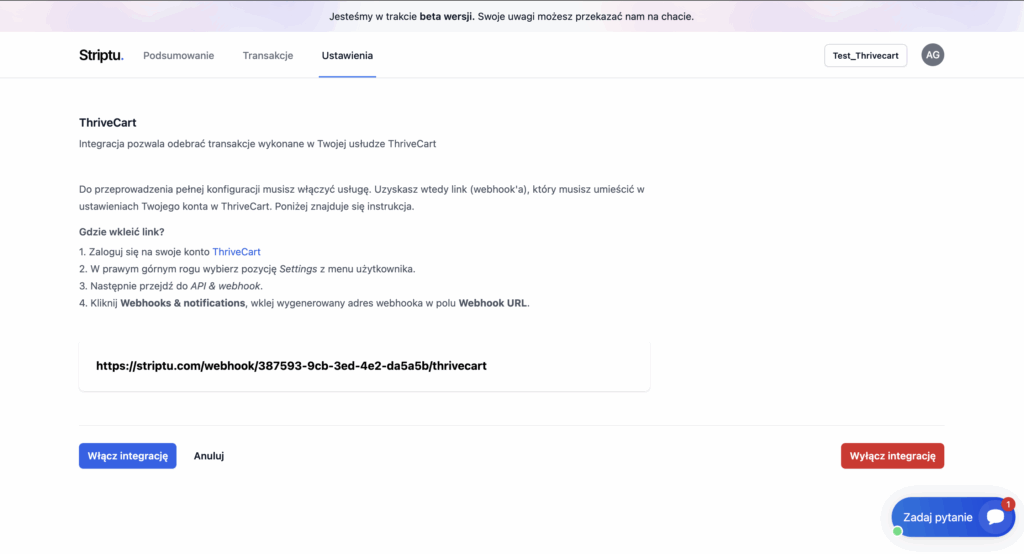Open the Test_Thrivecart account selector
The height and width of the screenshot is (554, 1024).
(x=865, y=56)
